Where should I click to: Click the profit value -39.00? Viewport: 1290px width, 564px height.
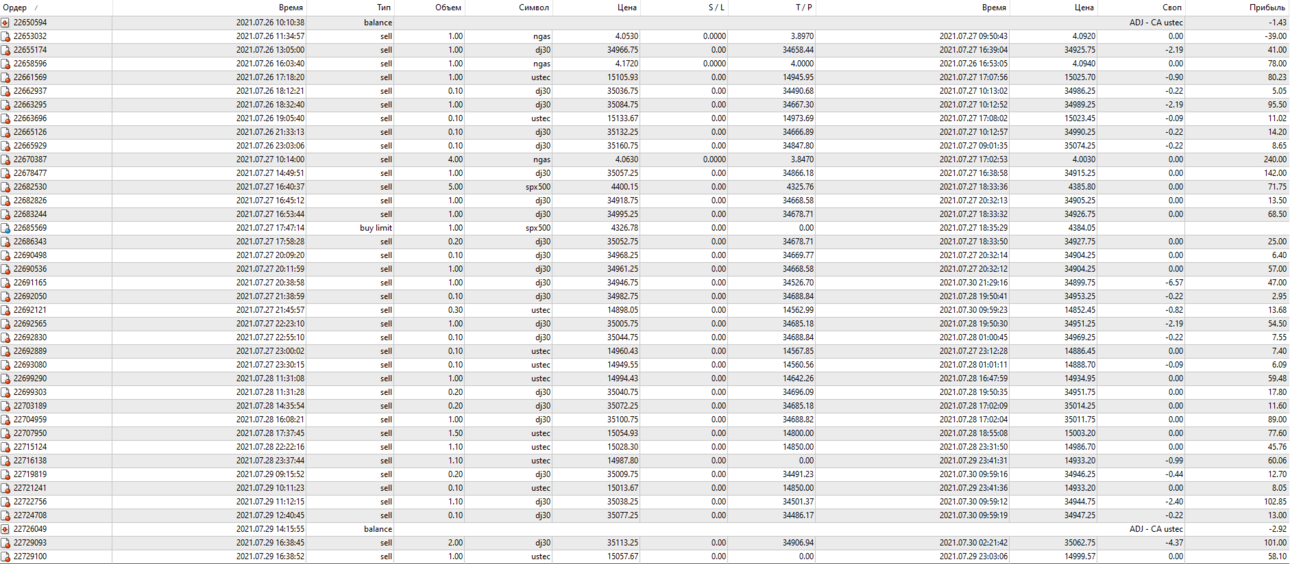[x=1276, y=36]
